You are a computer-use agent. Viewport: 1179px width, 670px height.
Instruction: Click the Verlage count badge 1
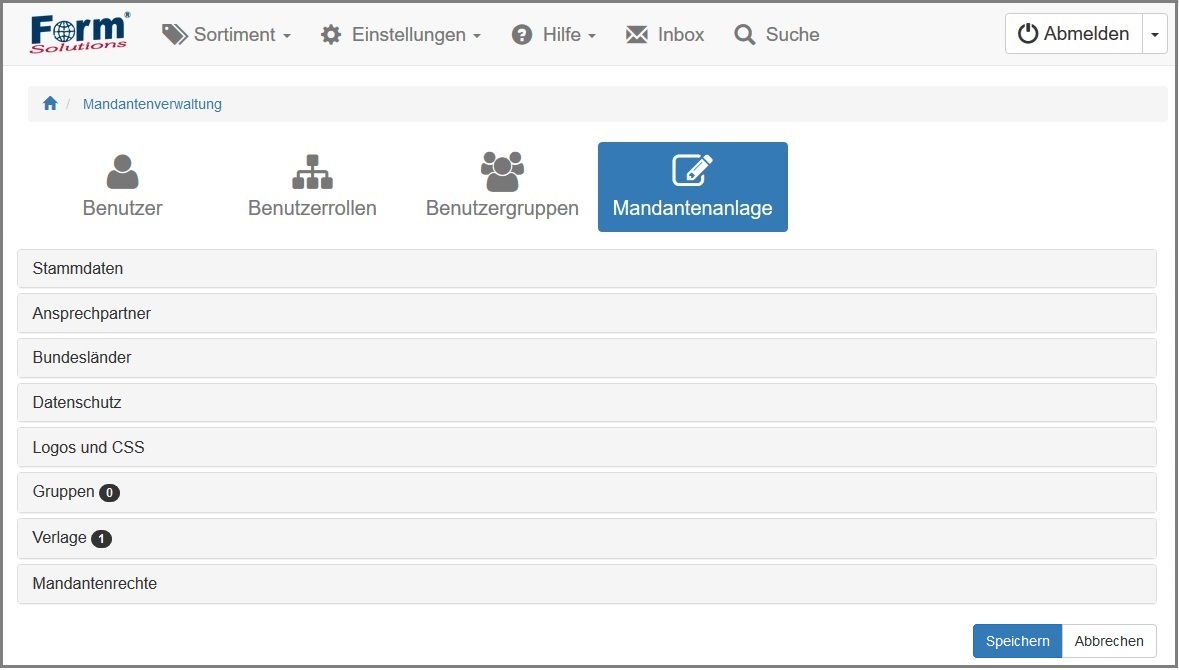(102, 538)
